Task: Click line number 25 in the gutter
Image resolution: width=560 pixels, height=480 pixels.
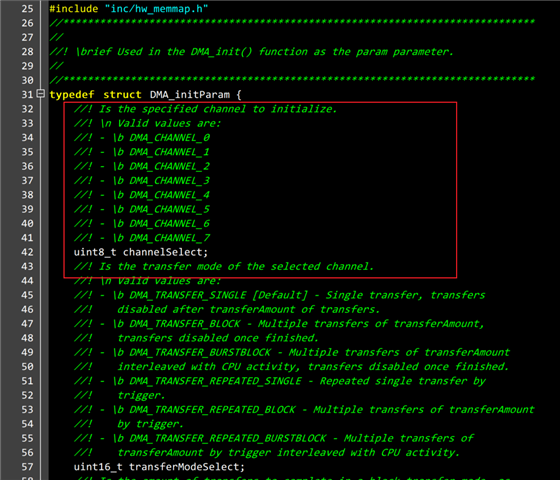Action: pos(28,9)
